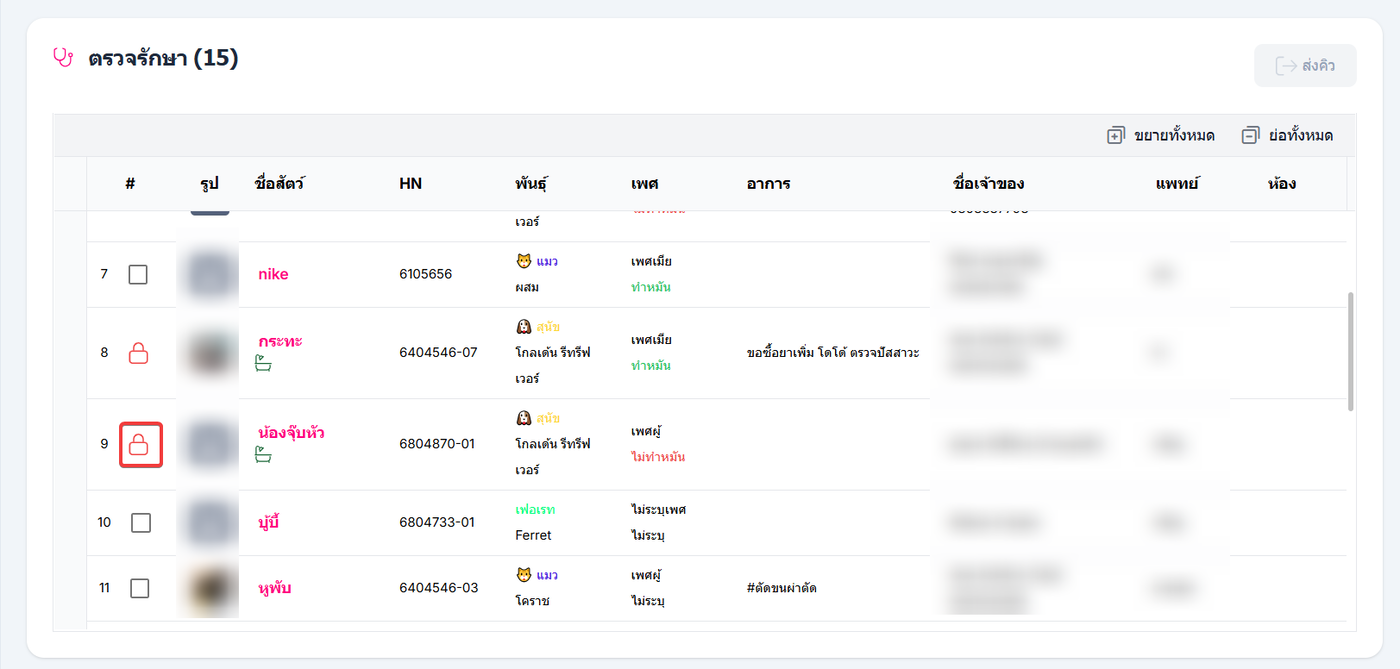Click the ชื่อเจ้าของ column header
1400x669 pixels.
click(x=989, y=184)
